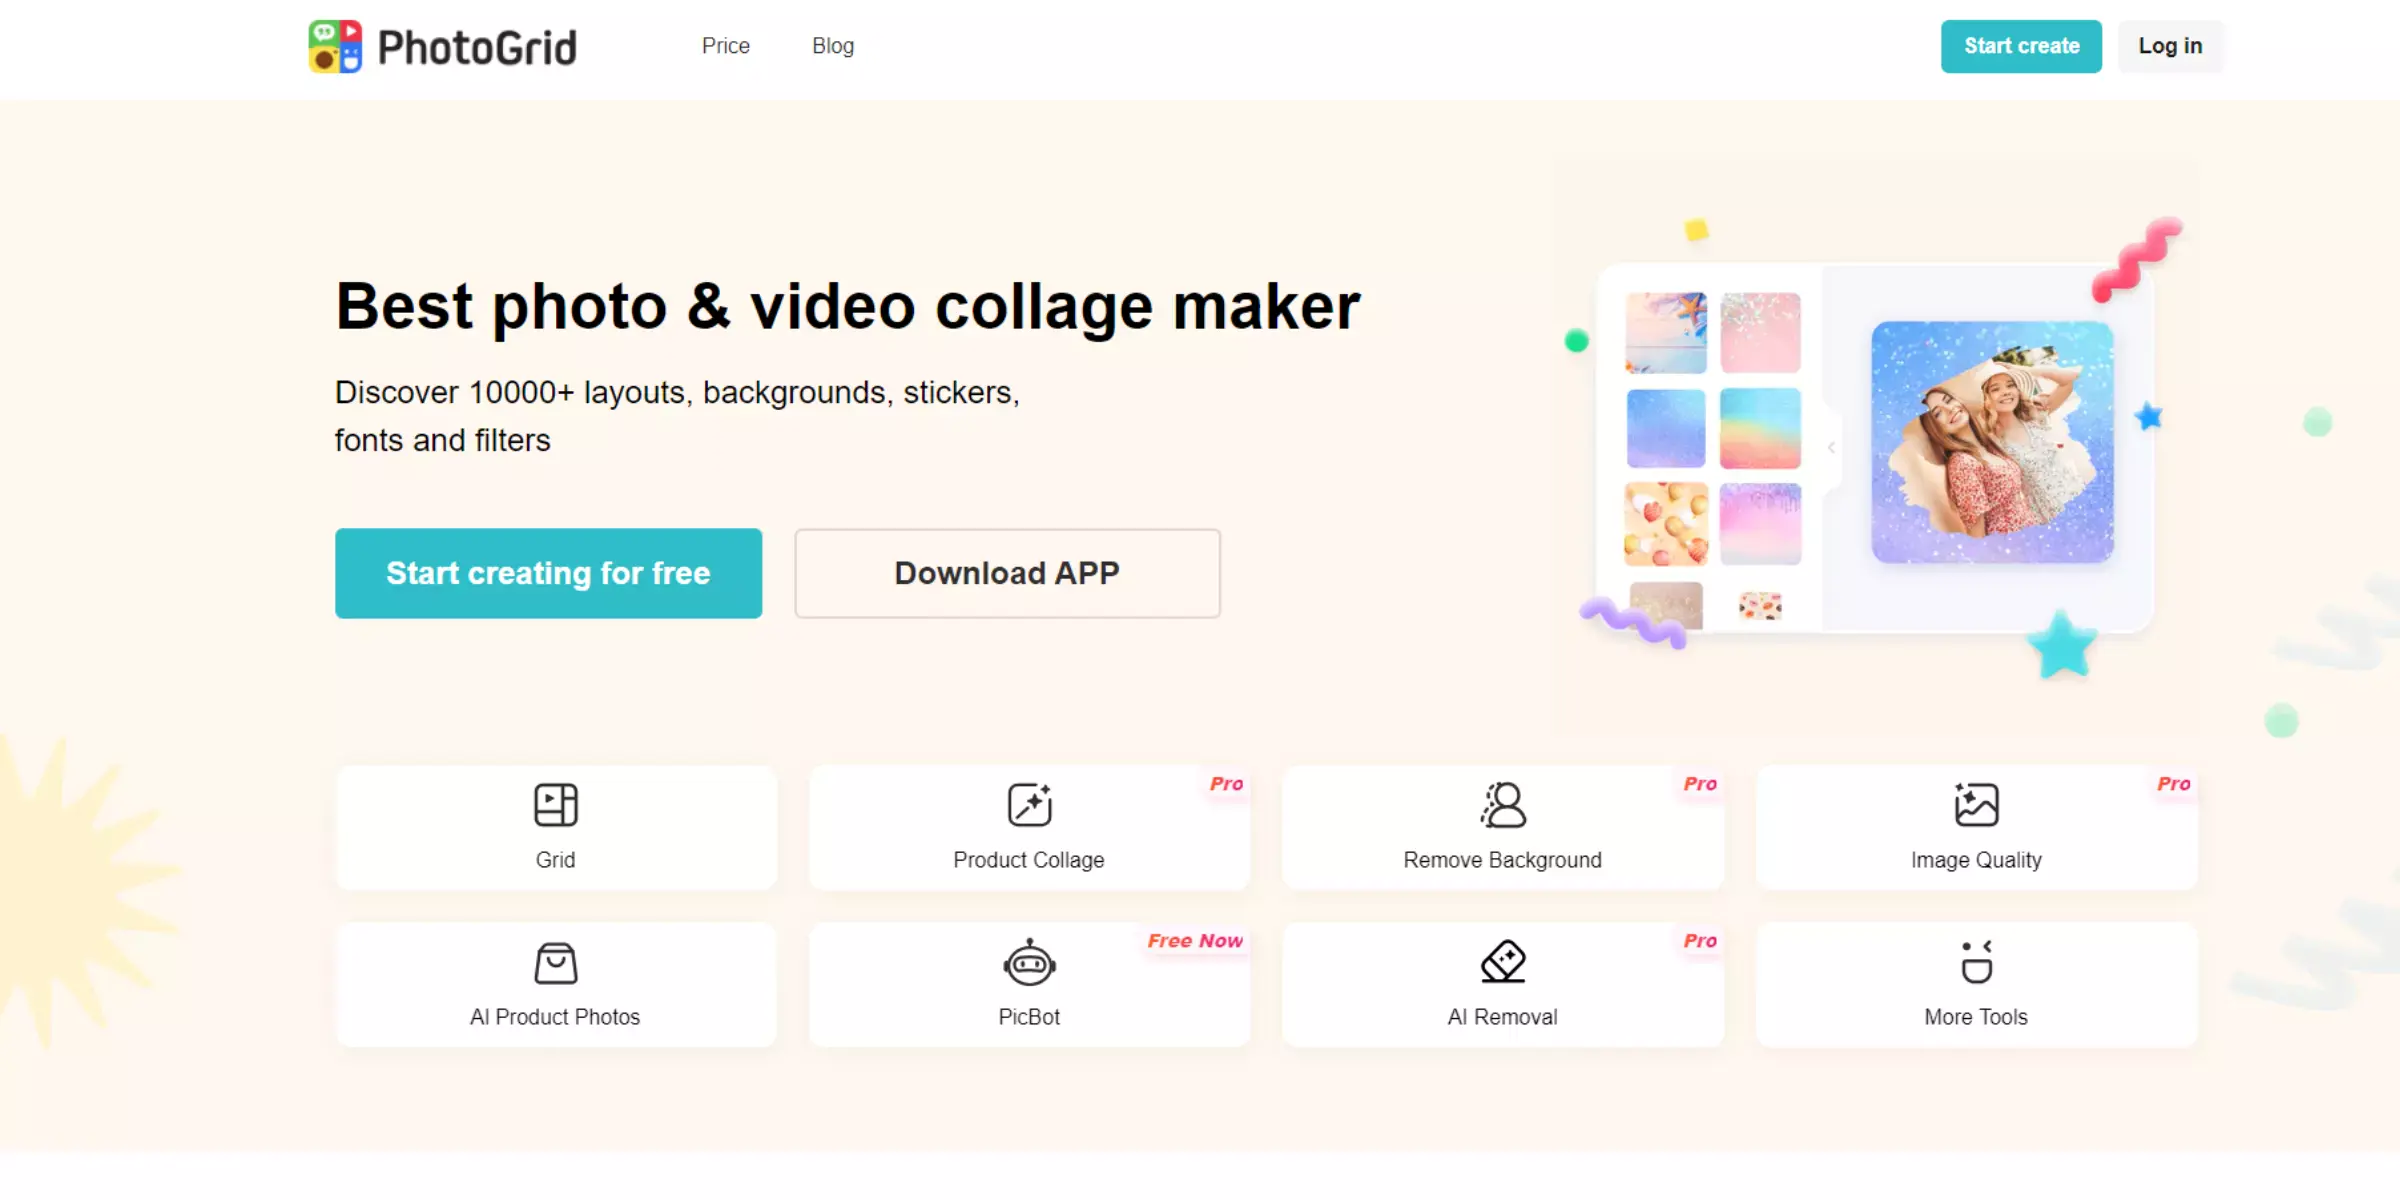Viewport: 2400px width, 1200px height.
Task: Open the More Tools icon
Action: pyautogui.click(x=1976, y=962)
